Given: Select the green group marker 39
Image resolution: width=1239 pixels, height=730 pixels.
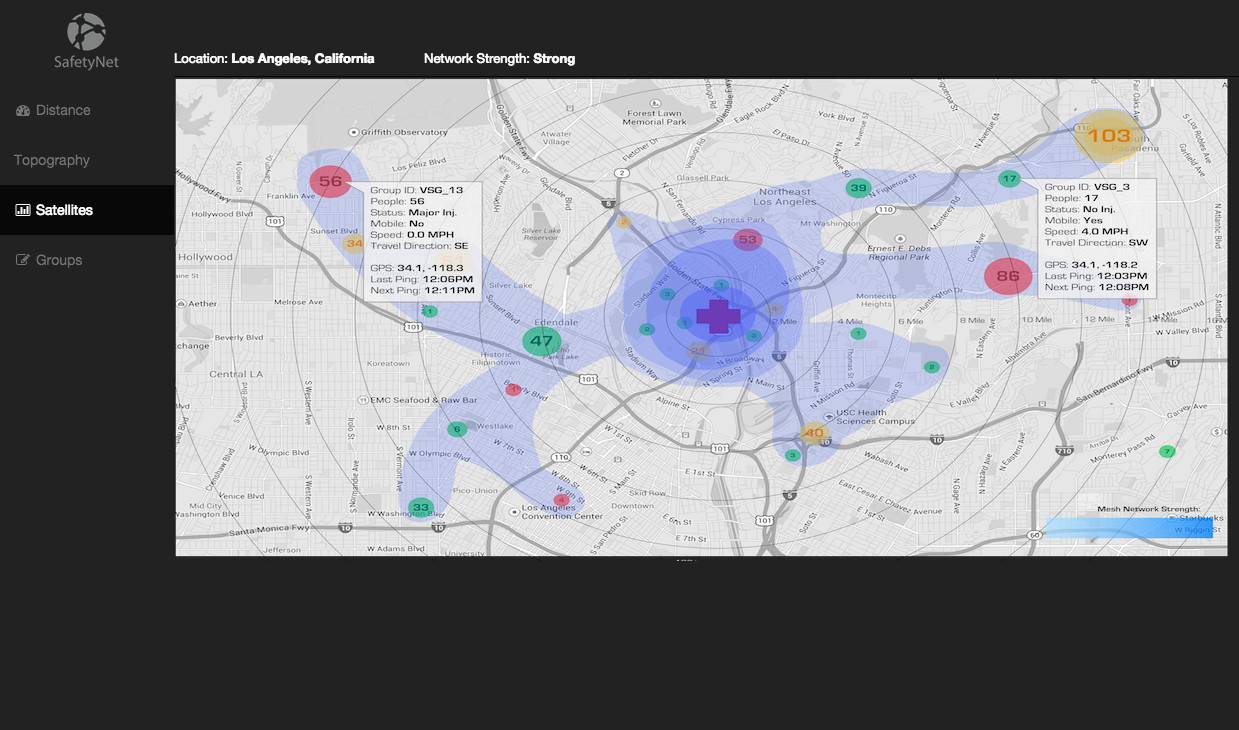Looking at the screenshot, I should (858, 187).
